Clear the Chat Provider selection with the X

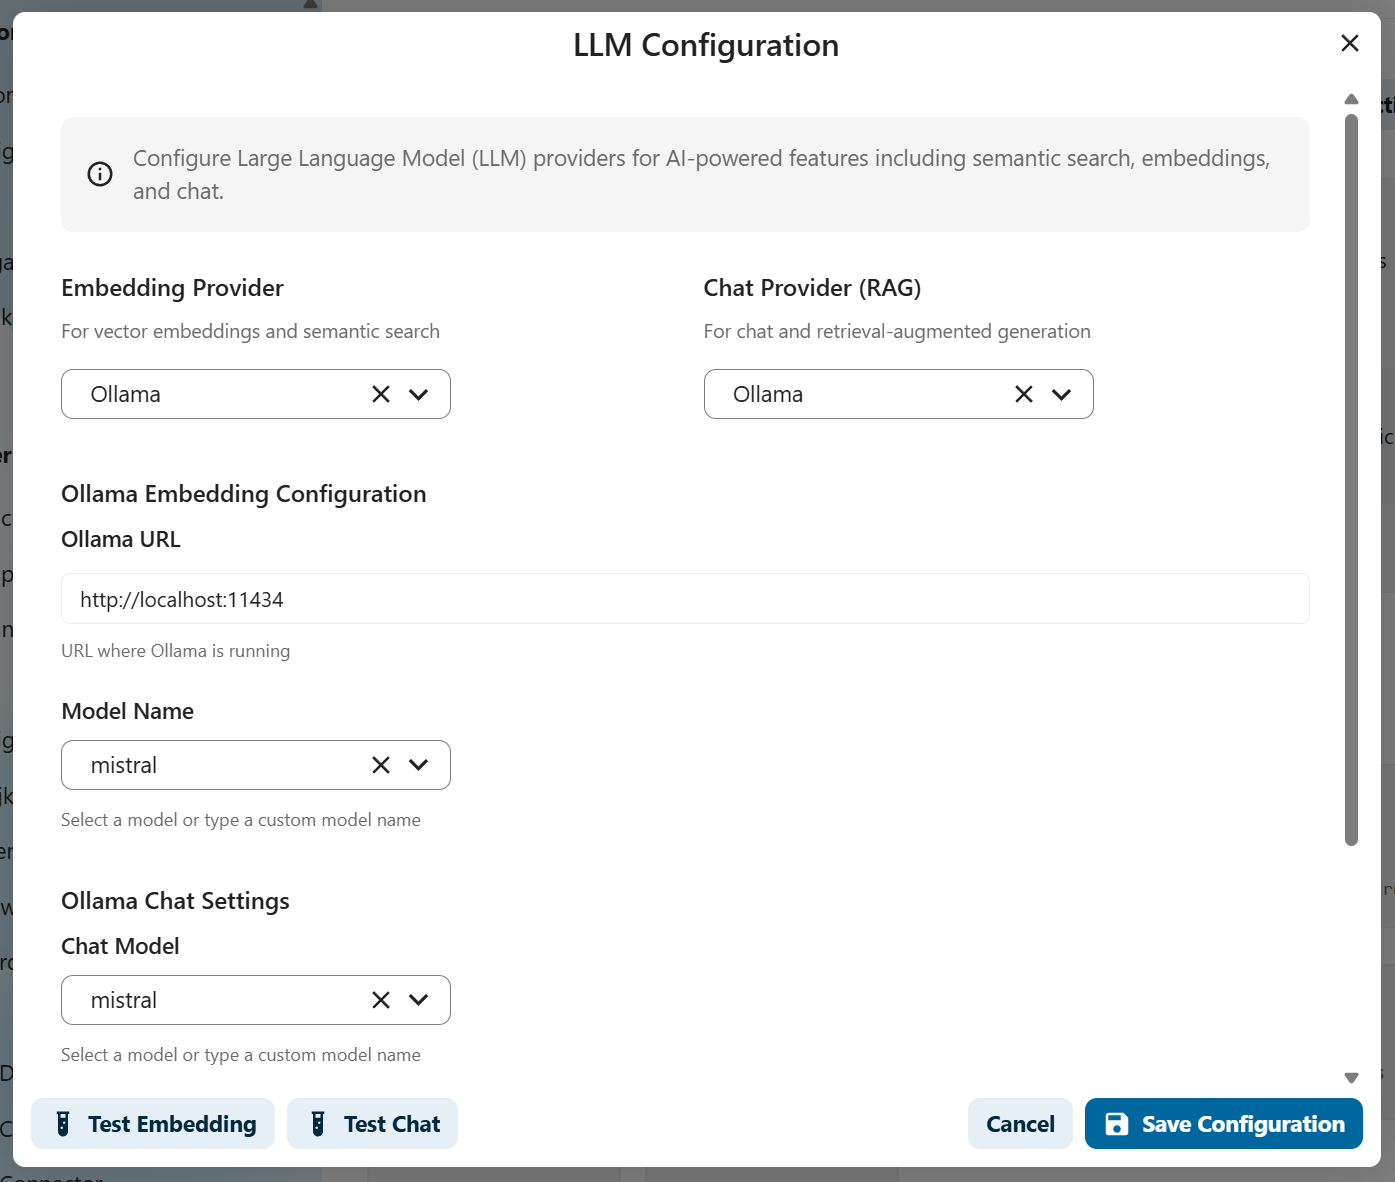tap(1023, 394)
